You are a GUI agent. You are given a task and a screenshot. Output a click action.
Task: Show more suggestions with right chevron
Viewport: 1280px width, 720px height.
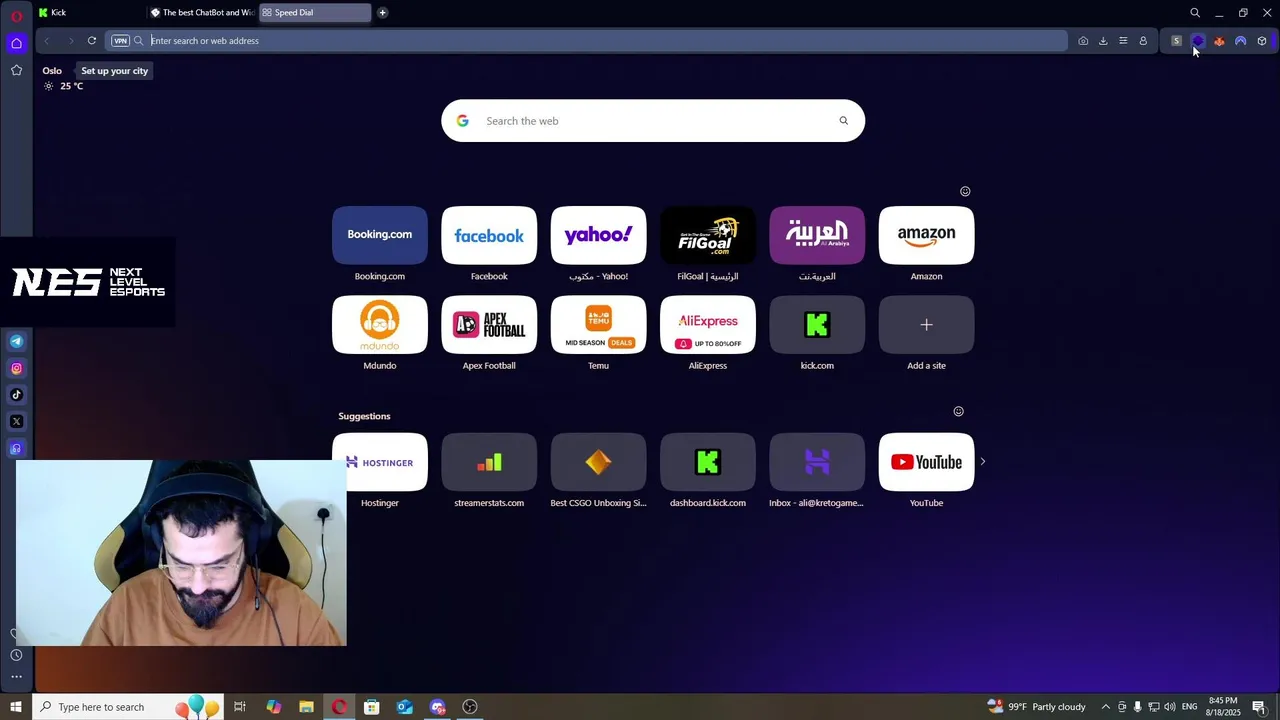pyautogui.click(x=982, y=462)
